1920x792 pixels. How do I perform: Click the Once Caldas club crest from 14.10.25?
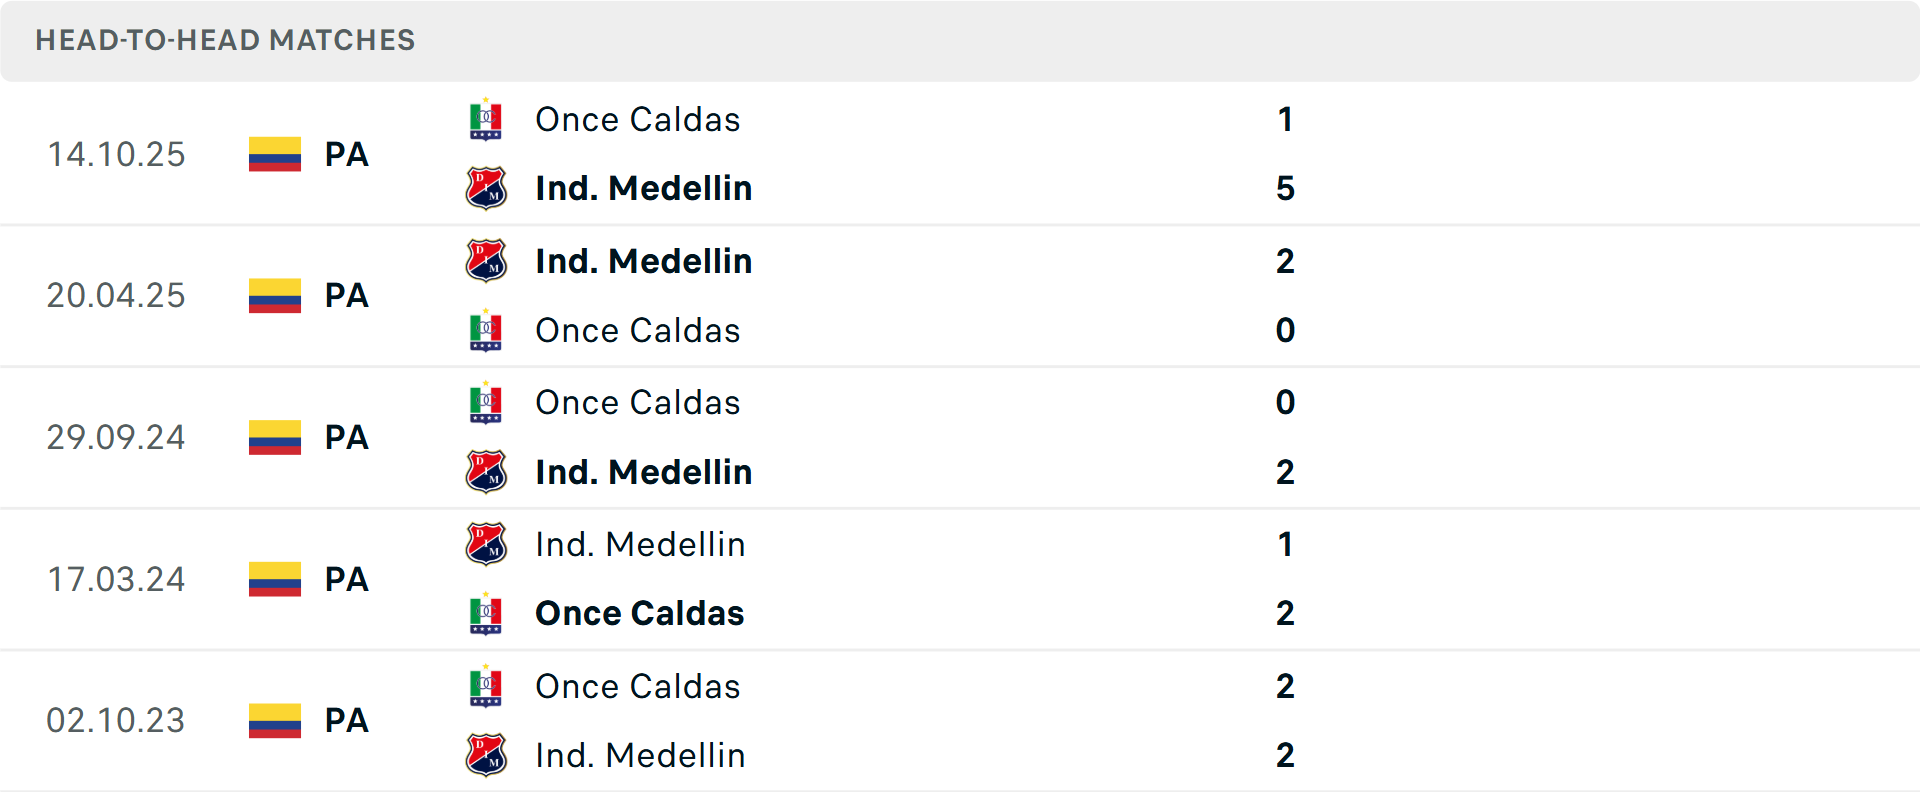point(486,118)
